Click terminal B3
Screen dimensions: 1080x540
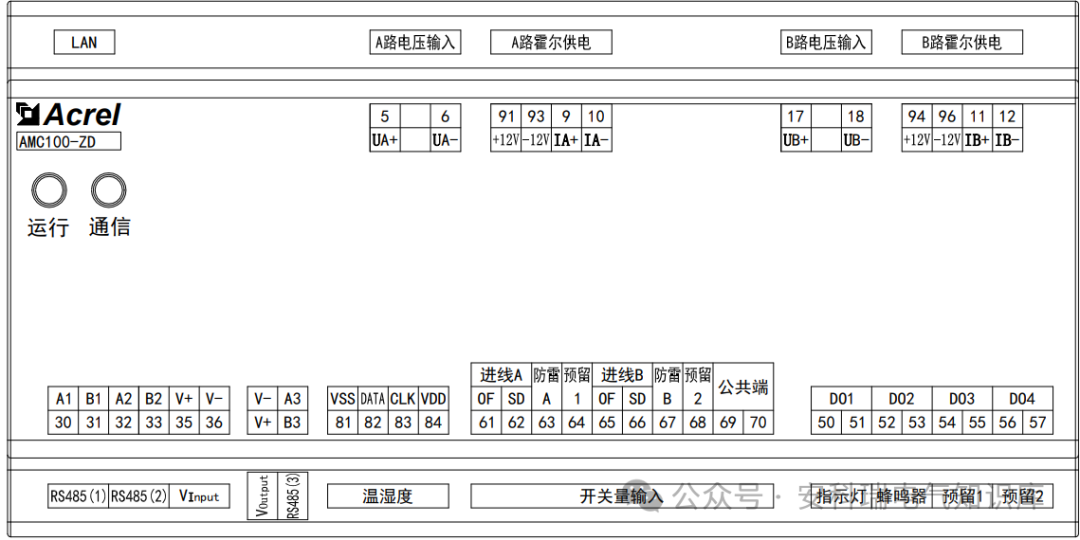point(293,422)
